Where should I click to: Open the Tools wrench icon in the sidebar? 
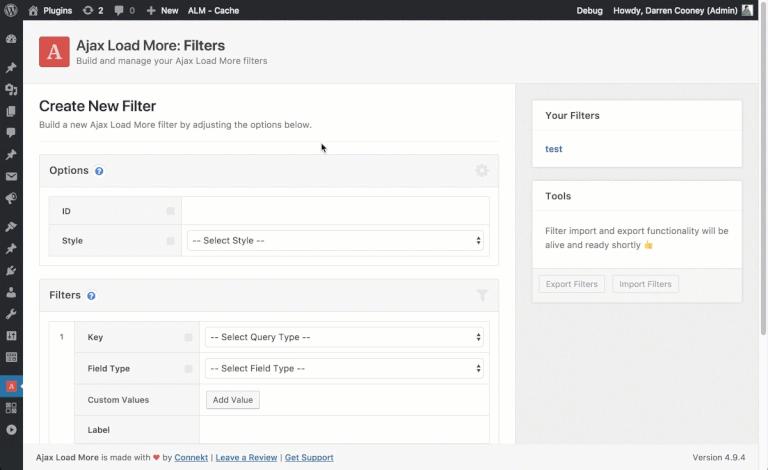click(11, 314)
